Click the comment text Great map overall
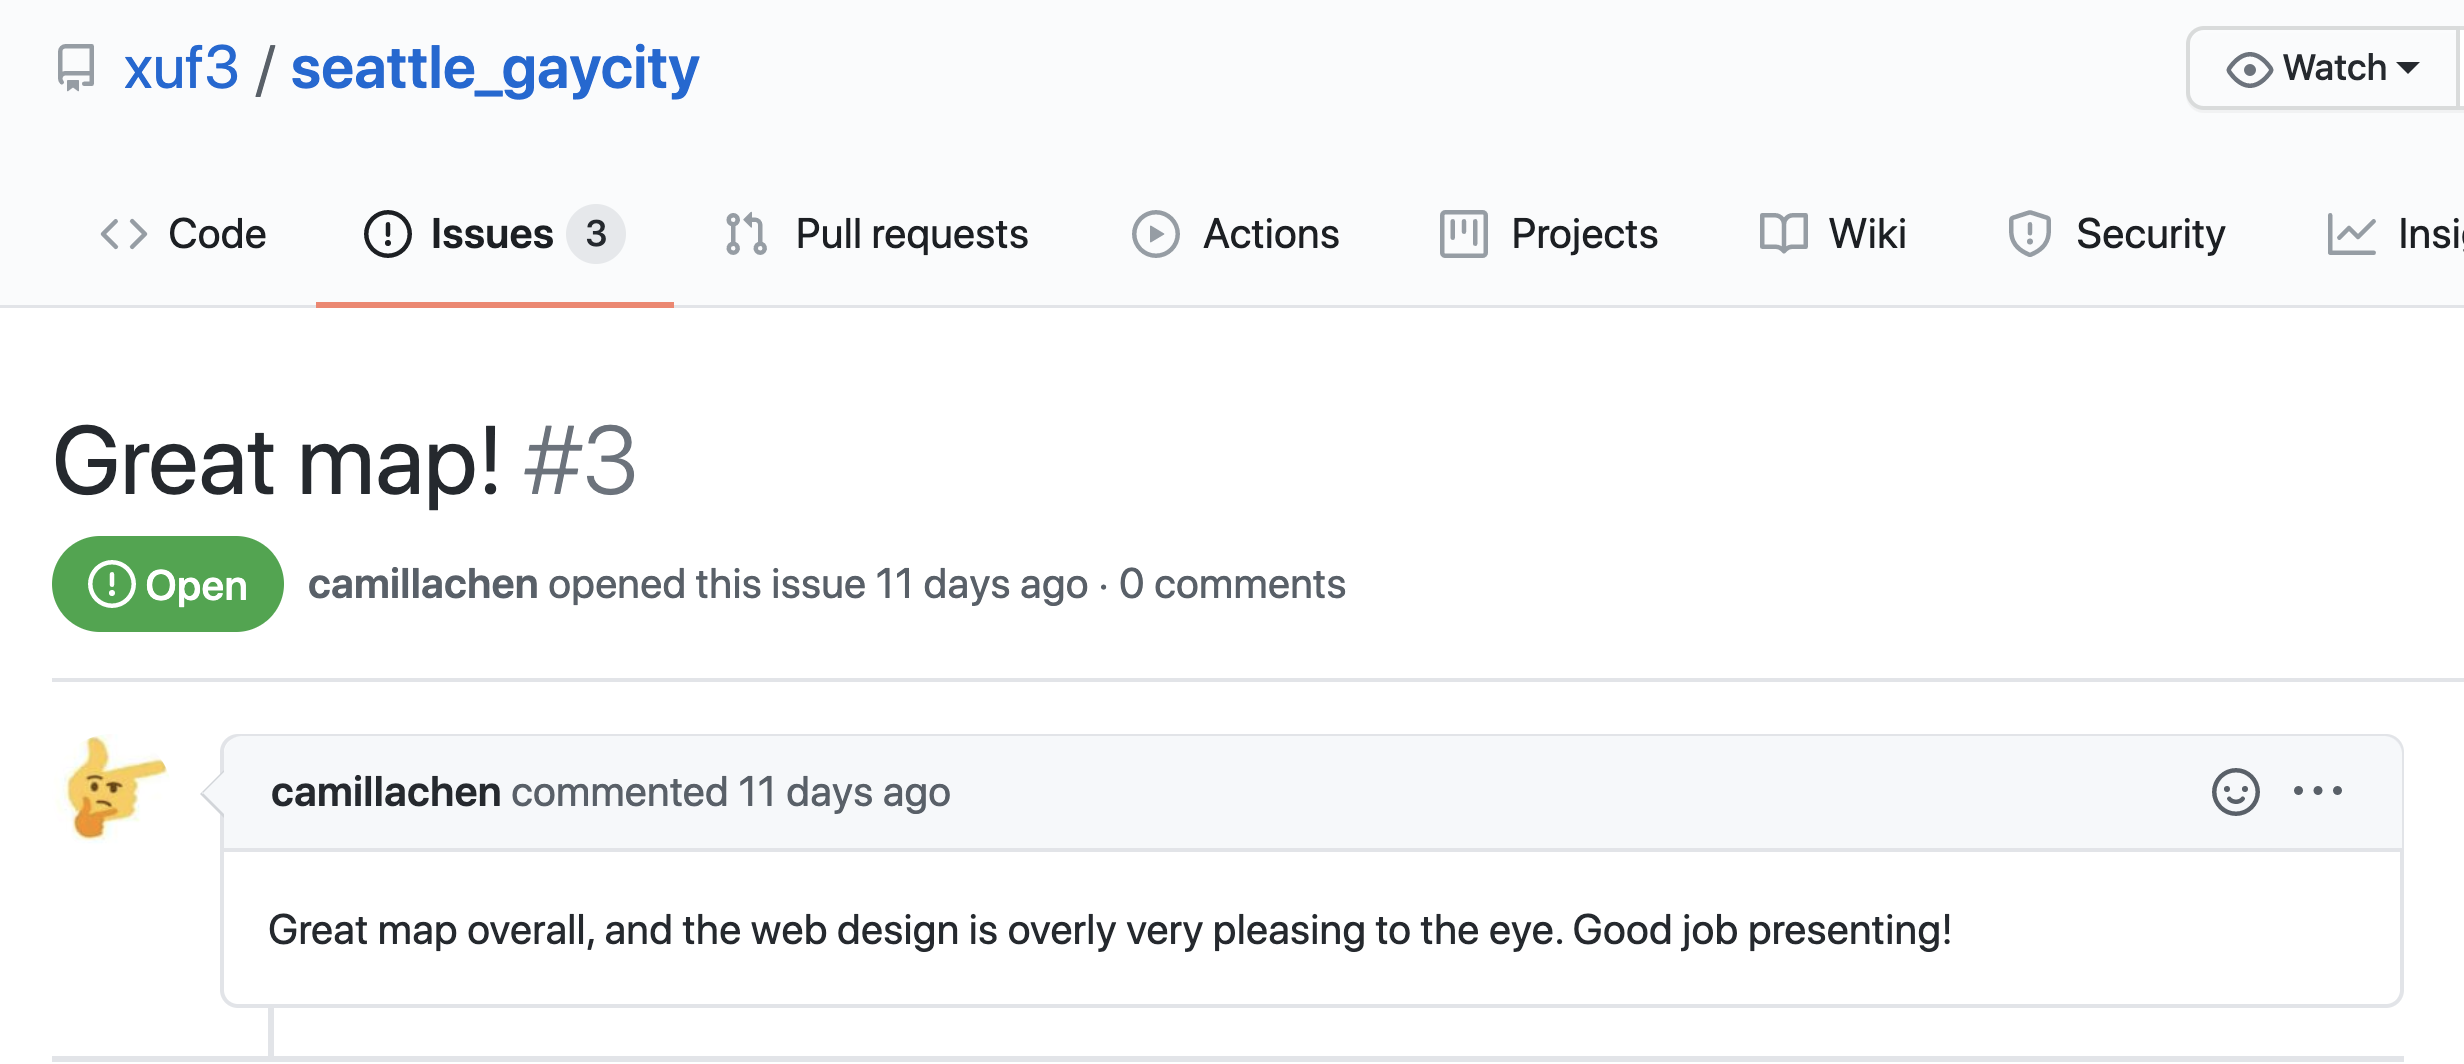This screenshot has height=1064, width=2464. [1110, 930]
